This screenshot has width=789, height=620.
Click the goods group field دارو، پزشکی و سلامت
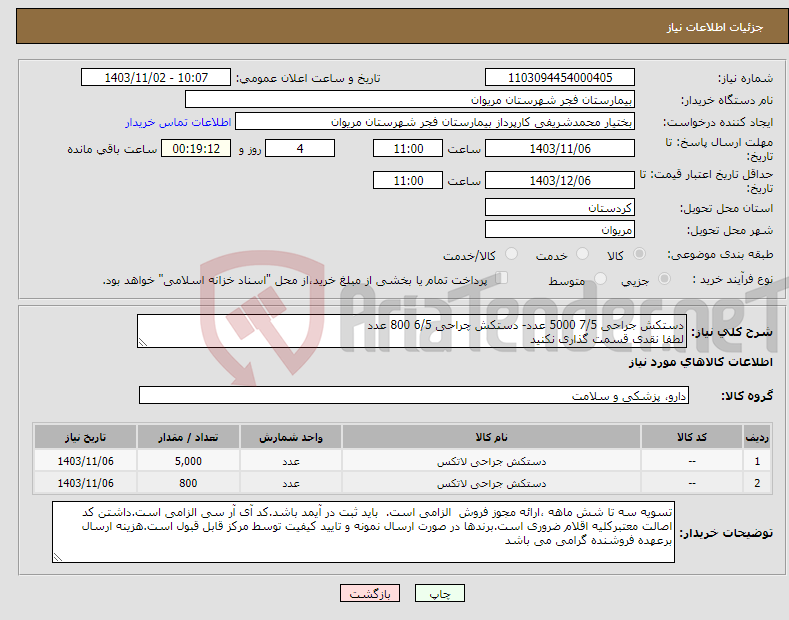(414, 396)
